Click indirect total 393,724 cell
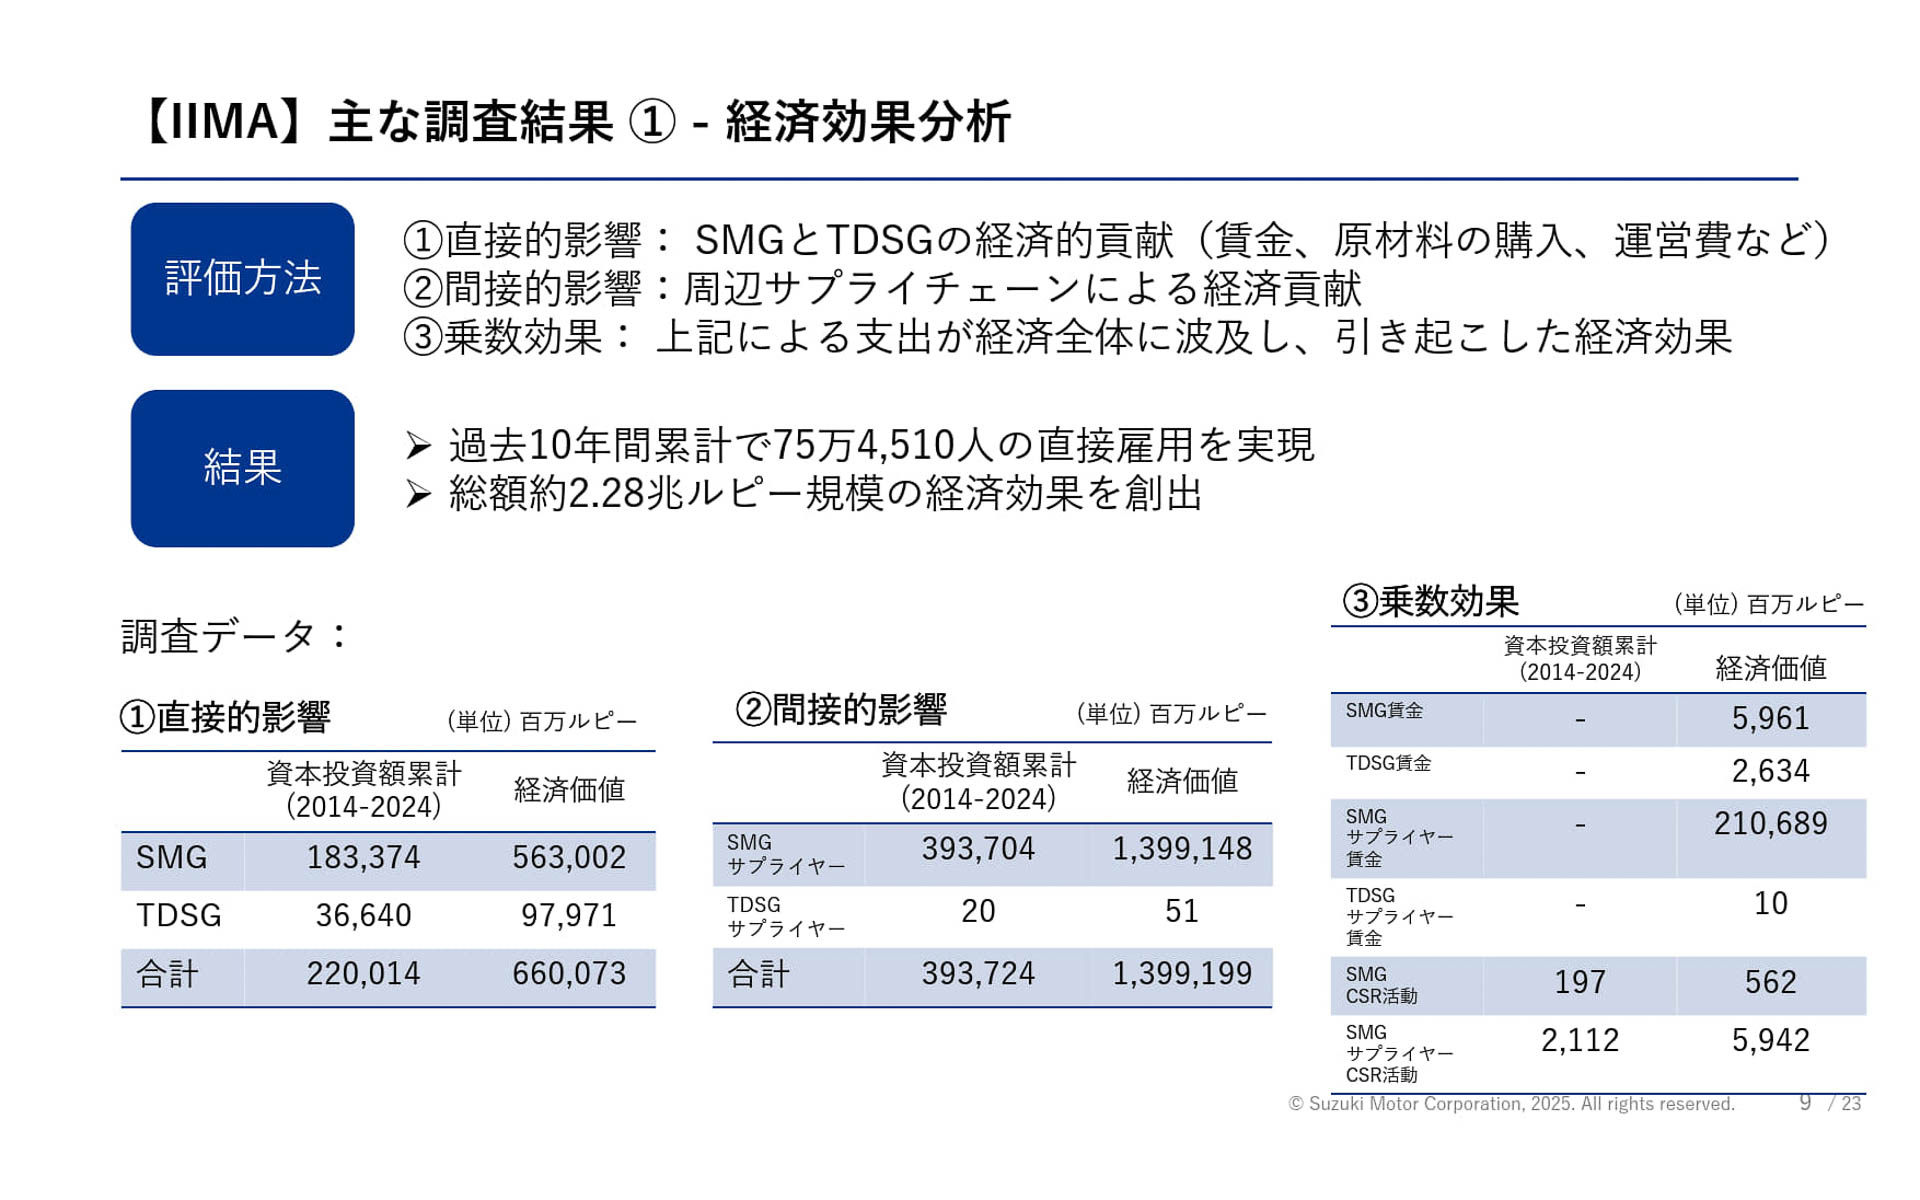Screen dimensions: 1920x1200 (x=977, y=974)
